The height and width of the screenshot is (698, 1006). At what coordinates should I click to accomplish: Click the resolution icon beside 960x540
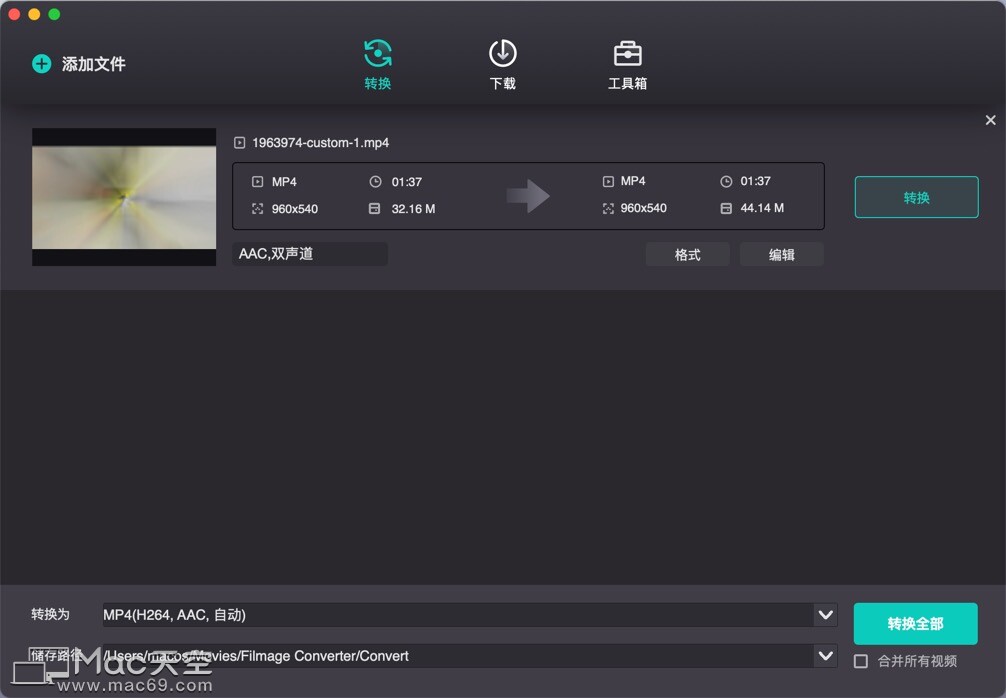pos(258,208)
